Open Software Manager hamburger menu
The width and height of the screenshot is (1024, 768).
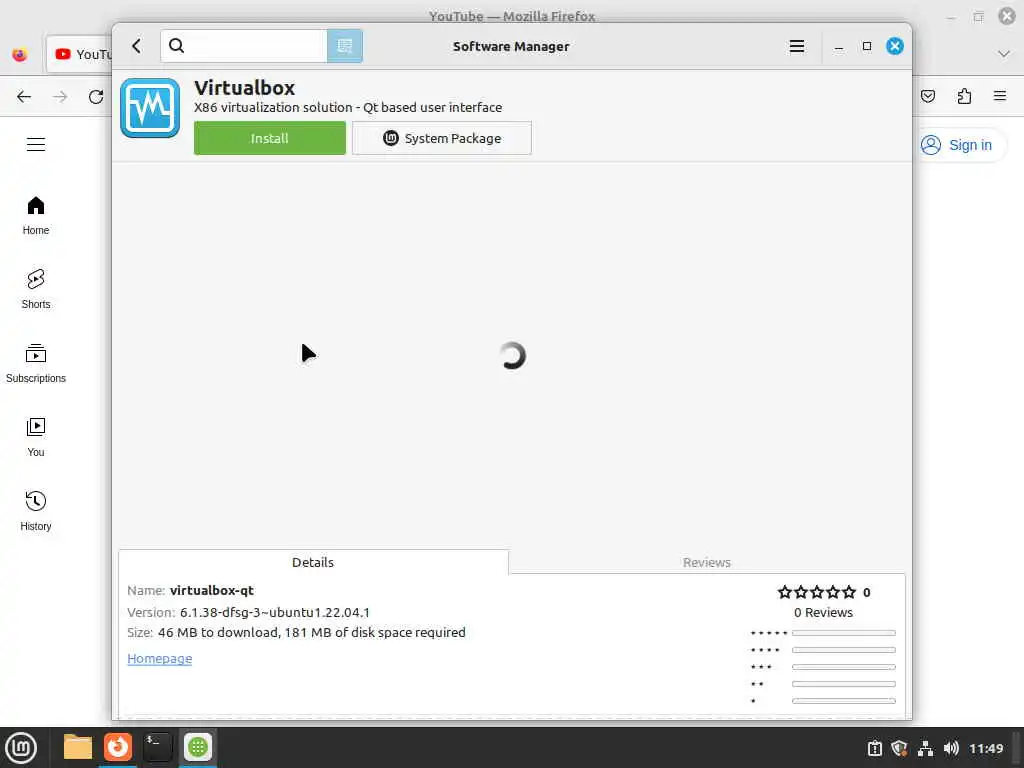[797, 46]
